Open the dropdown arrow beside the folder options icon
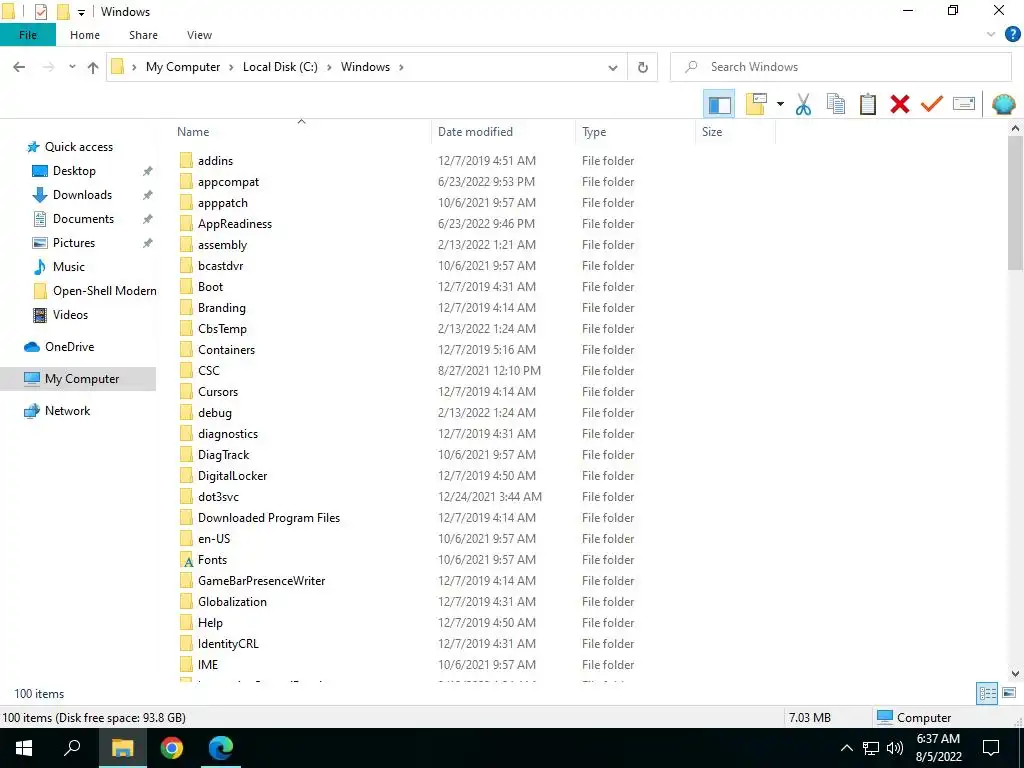The image size is (1024, 768). 780,104
